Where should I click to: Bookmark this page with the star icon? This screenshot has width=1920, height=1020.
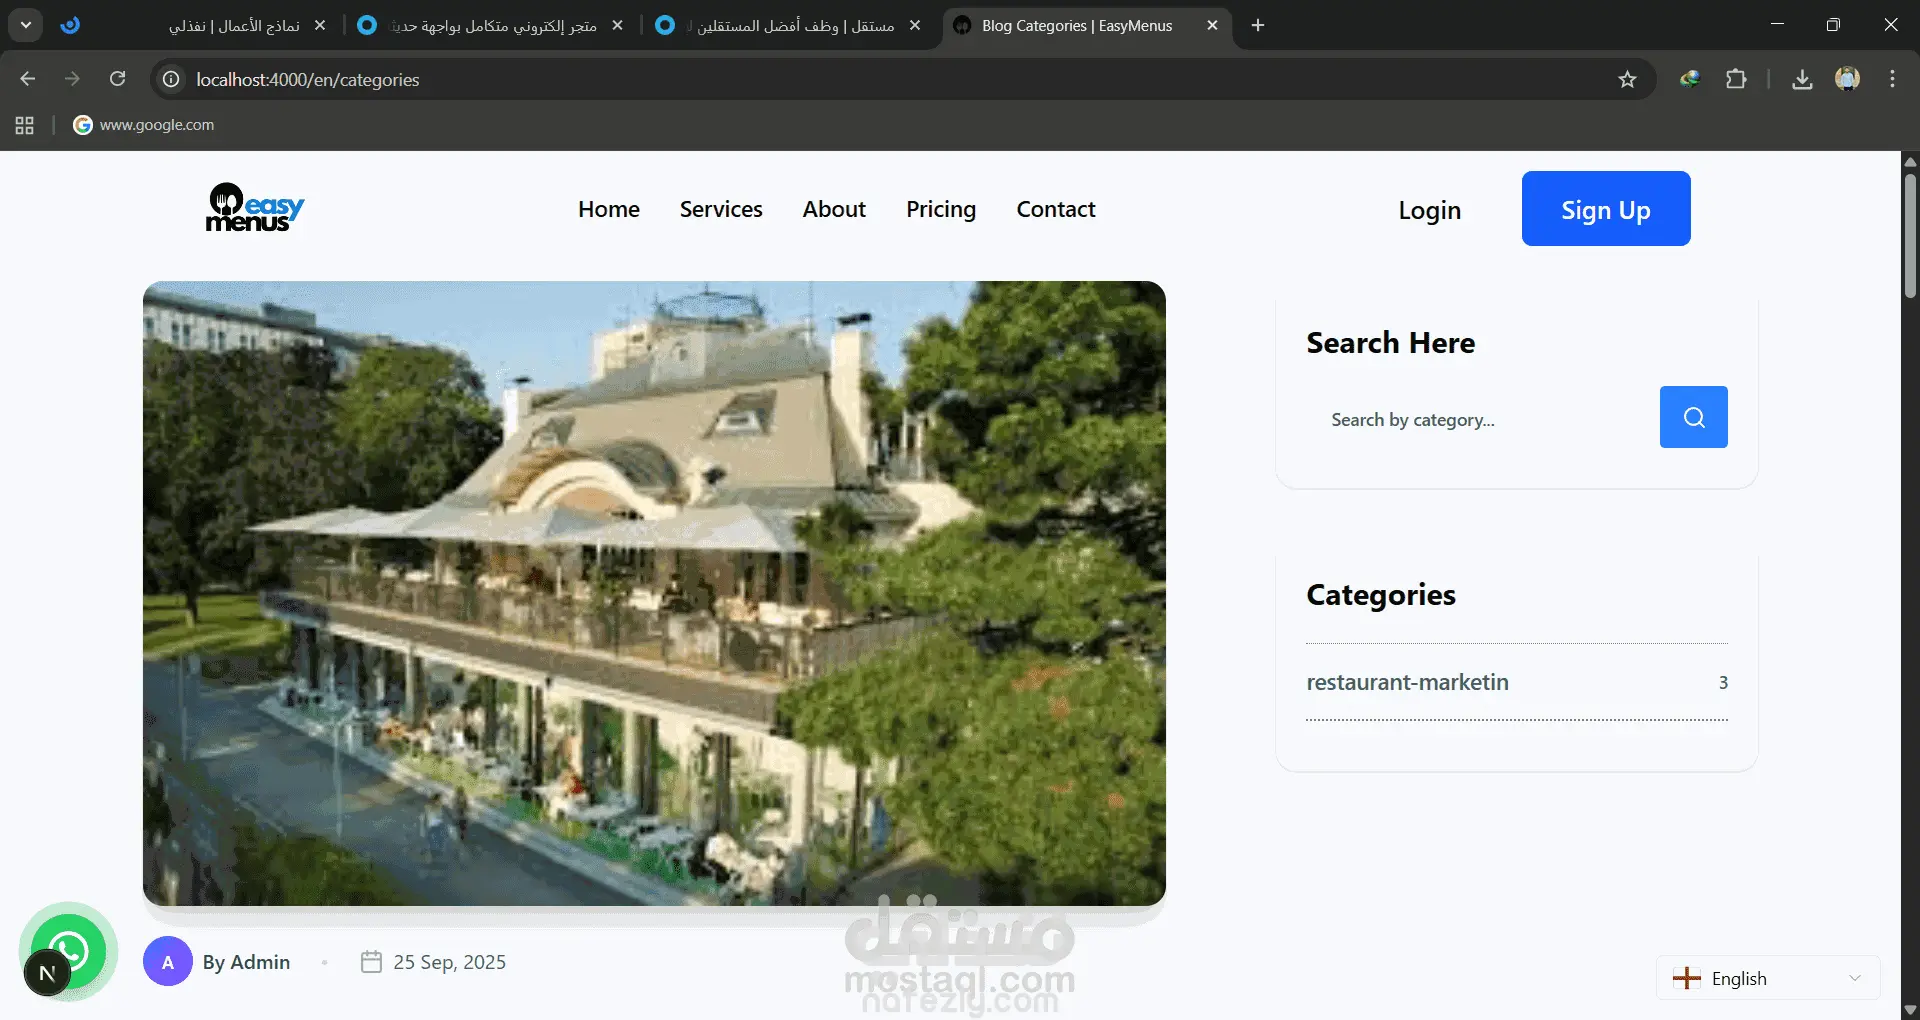coord(1627,79)
